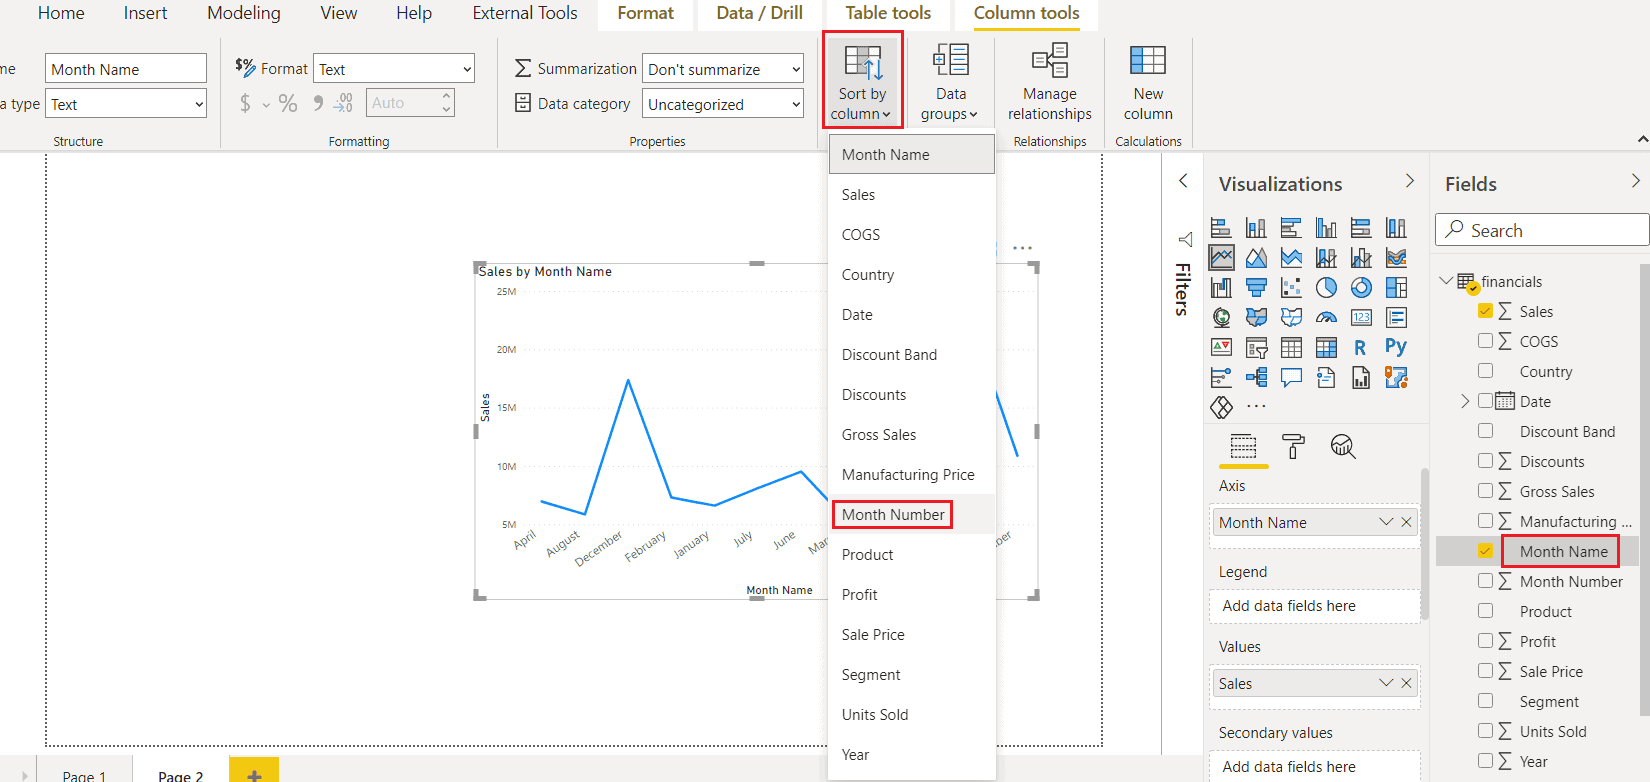Select the matrix visual
Screen dimensions: 1650x782
point(1326,348)
